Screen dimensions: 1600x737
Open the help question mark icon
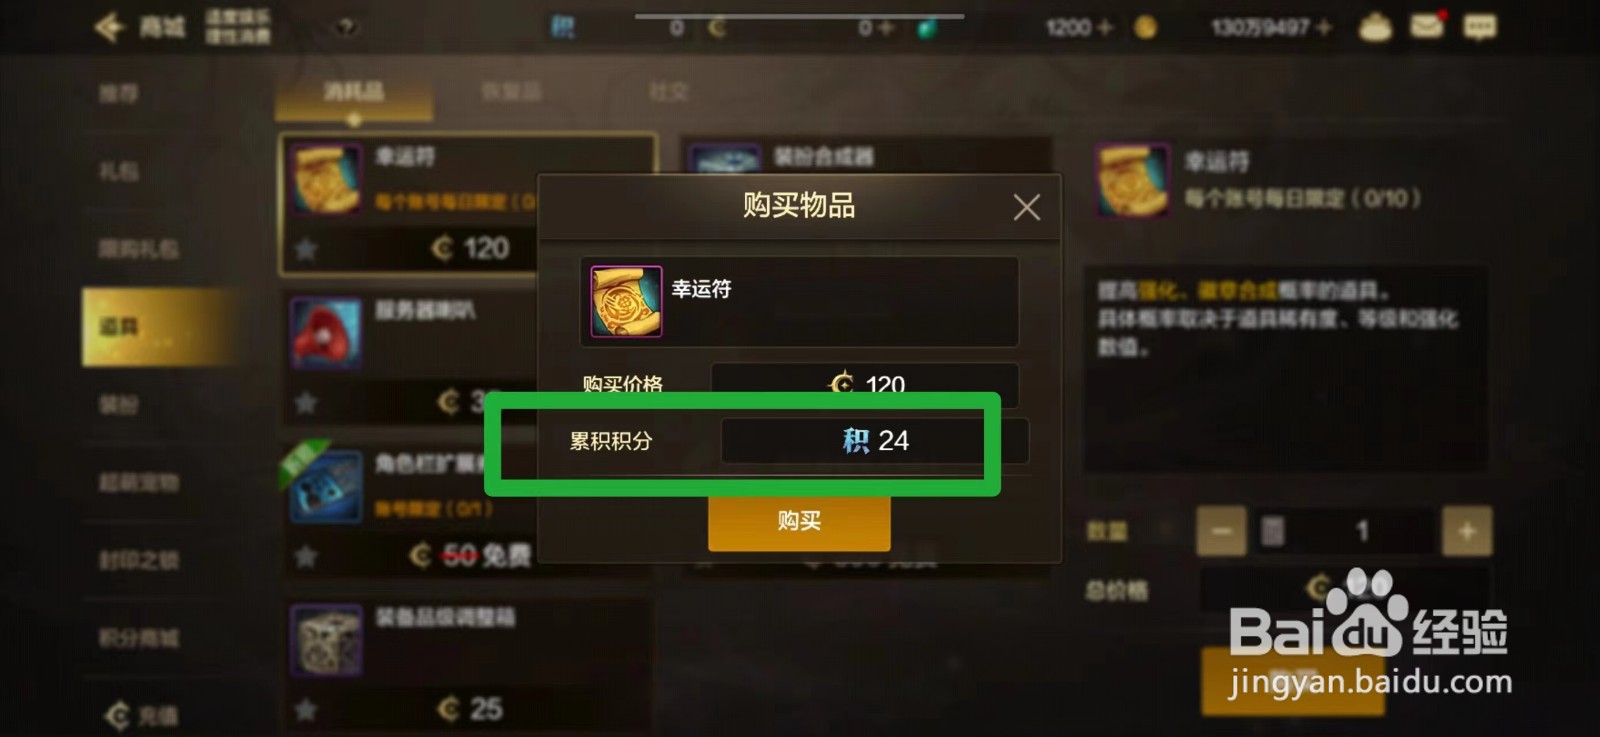click(345, 28)
